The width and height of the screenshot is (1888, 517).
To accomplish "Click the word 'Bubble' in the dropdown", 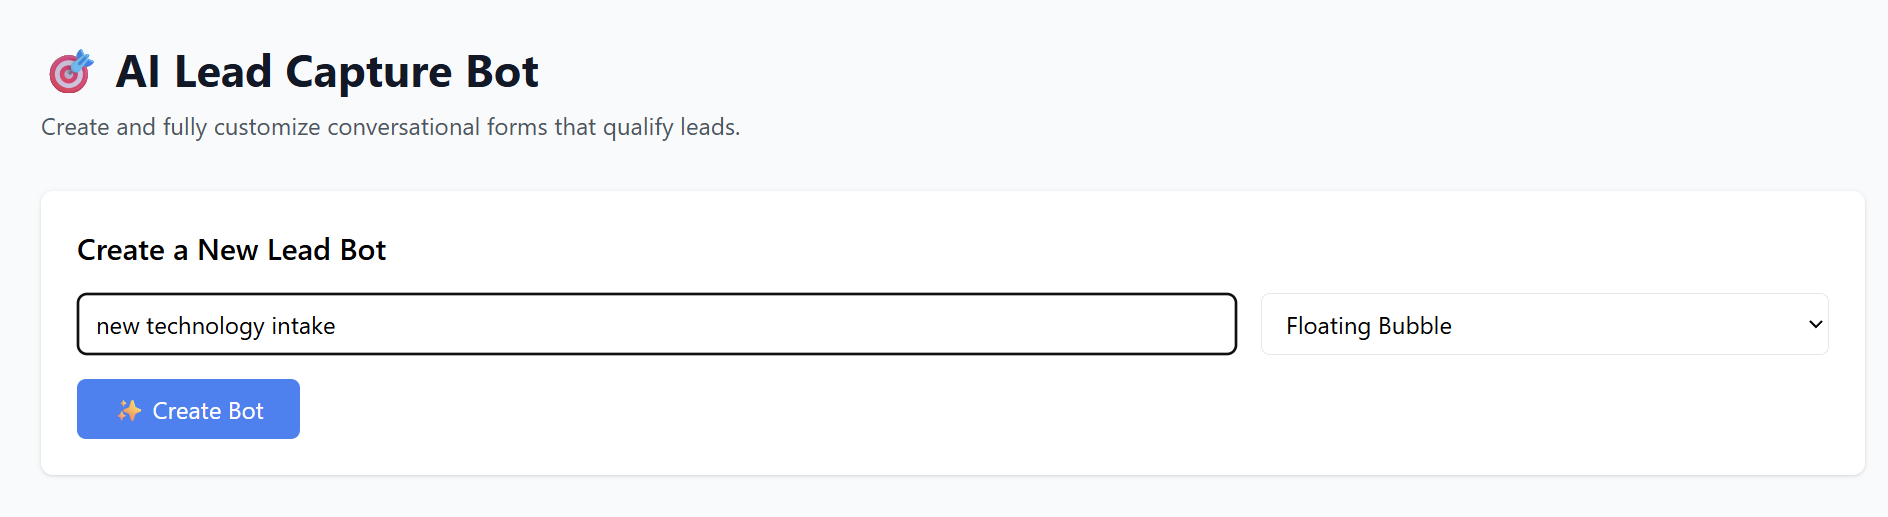I will click(x=1414, y=326).
